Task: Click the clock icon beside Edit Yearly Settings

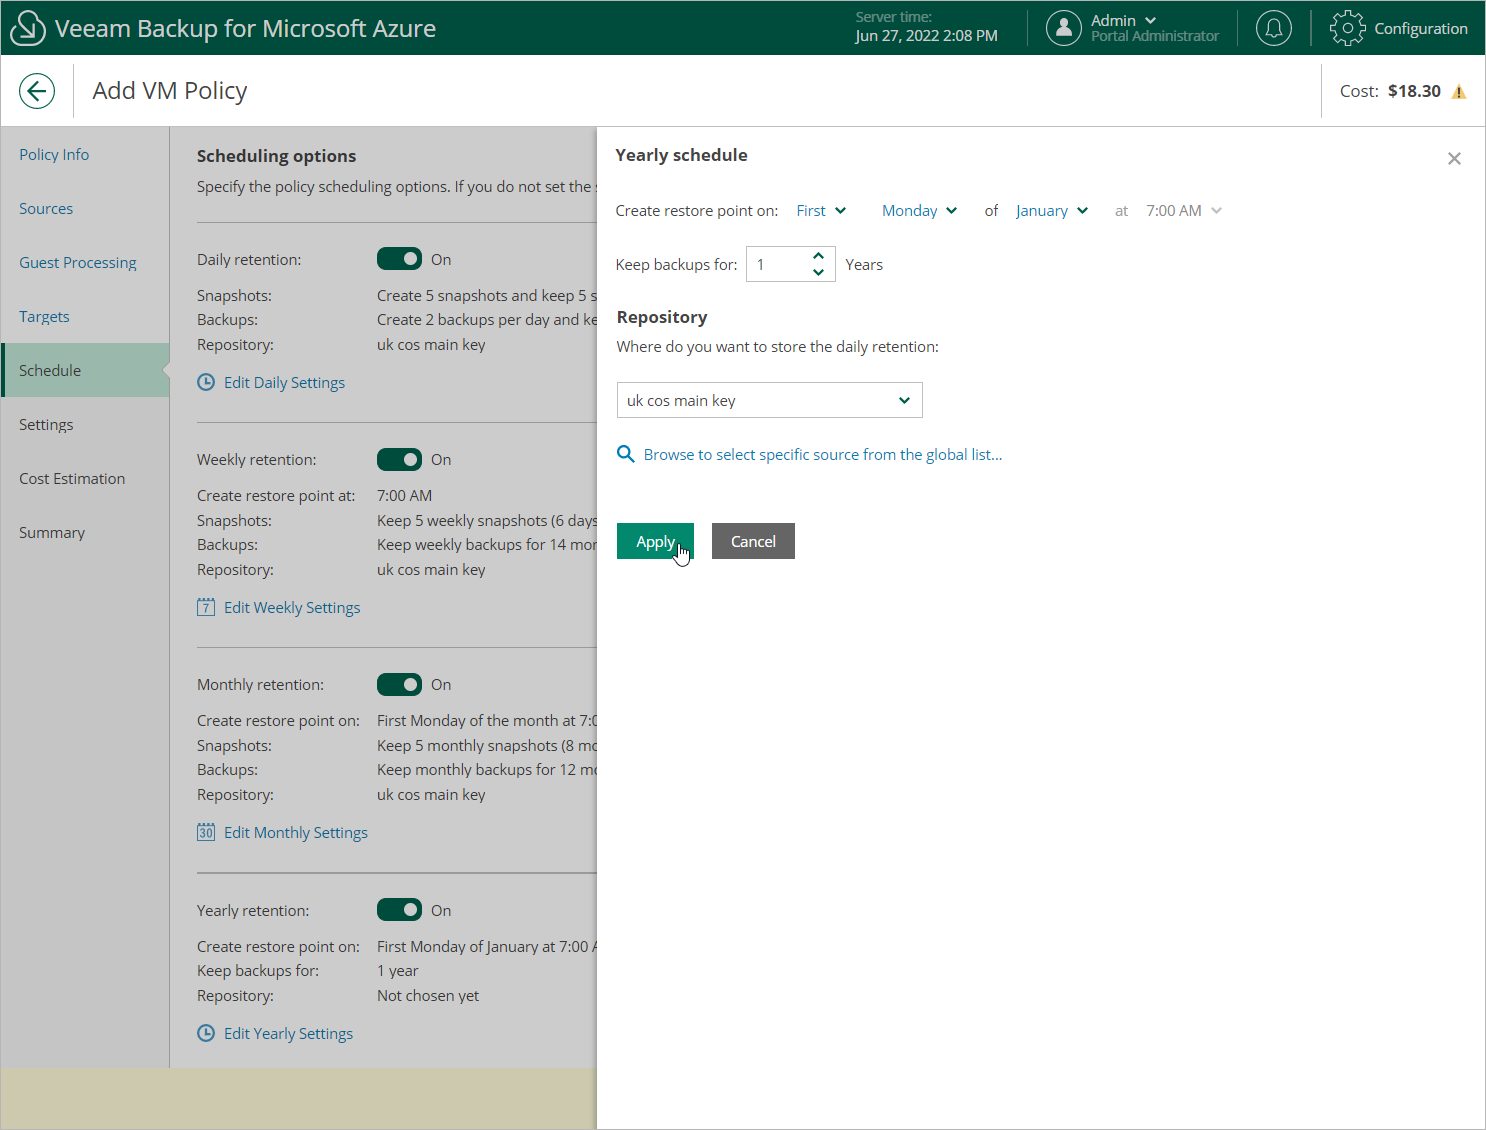Action: (206, 1033)
